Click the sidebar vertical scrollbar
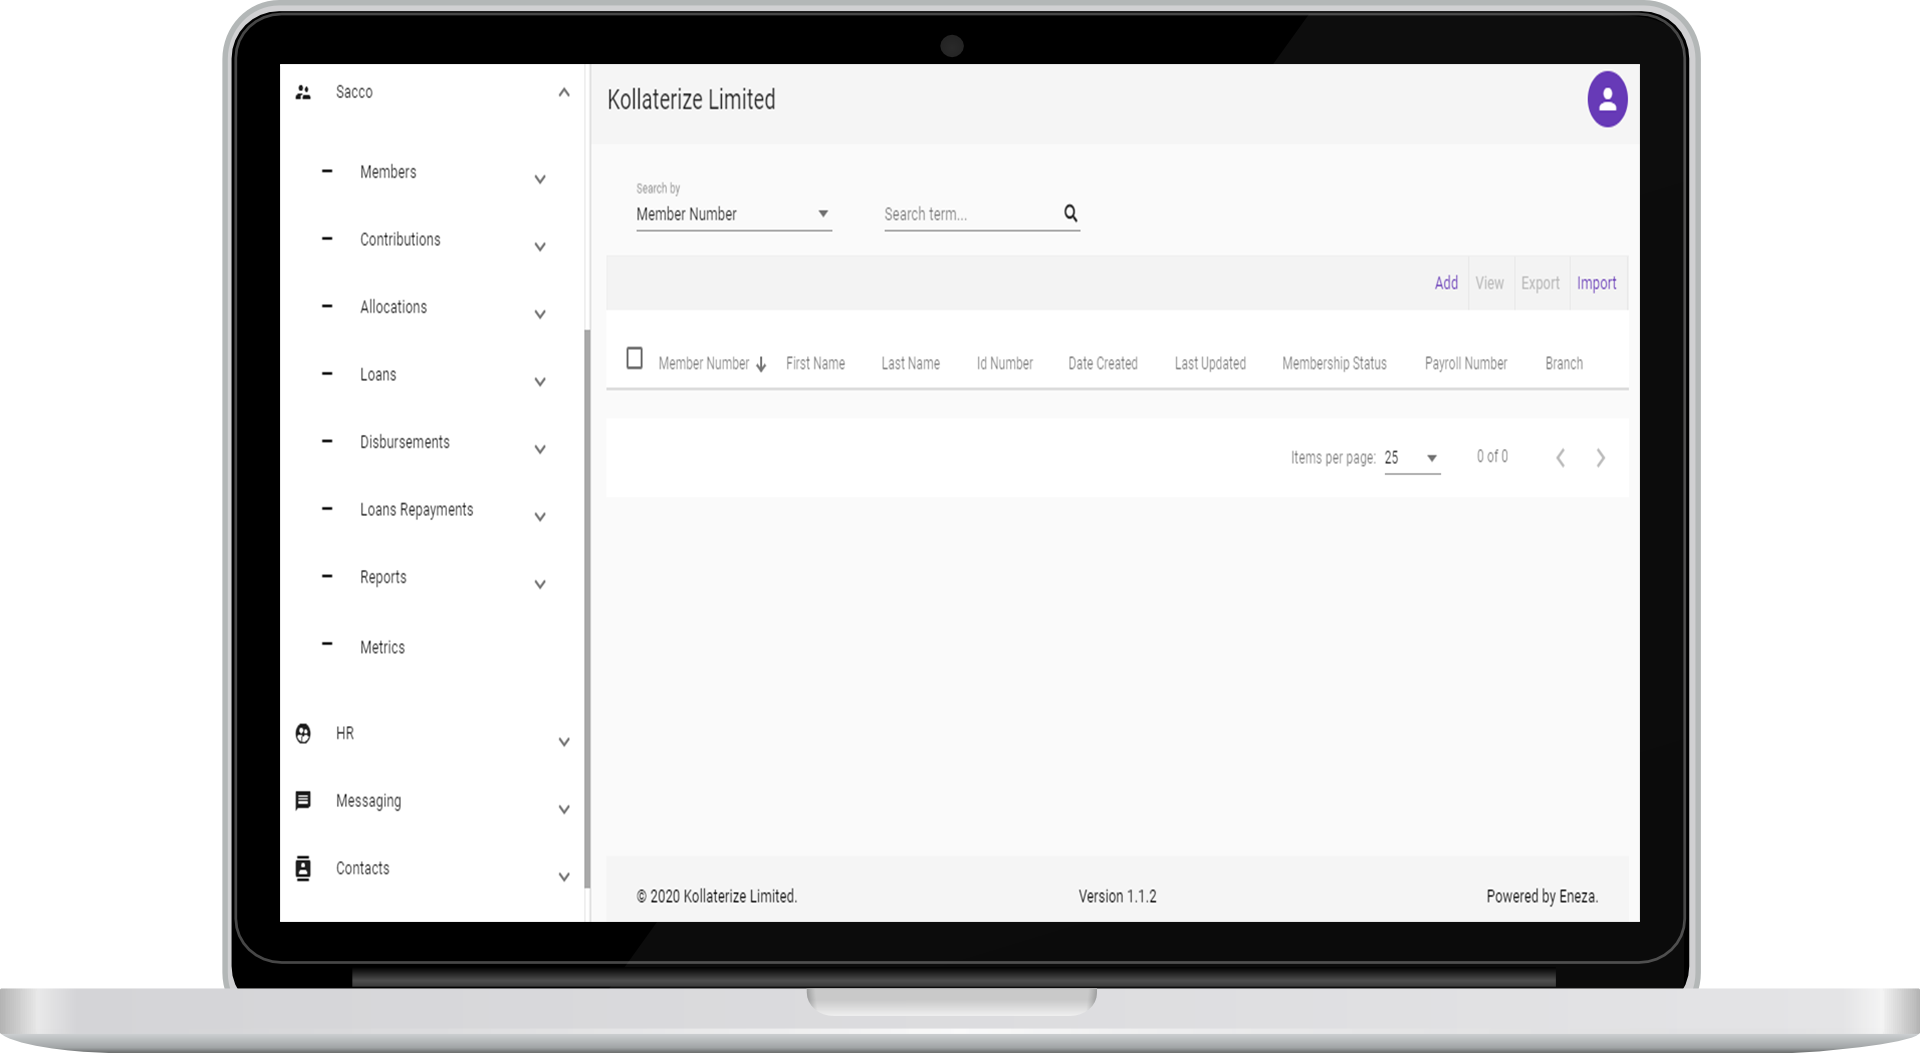The width and height of the screenshot is (1920, 1053). 587,608
